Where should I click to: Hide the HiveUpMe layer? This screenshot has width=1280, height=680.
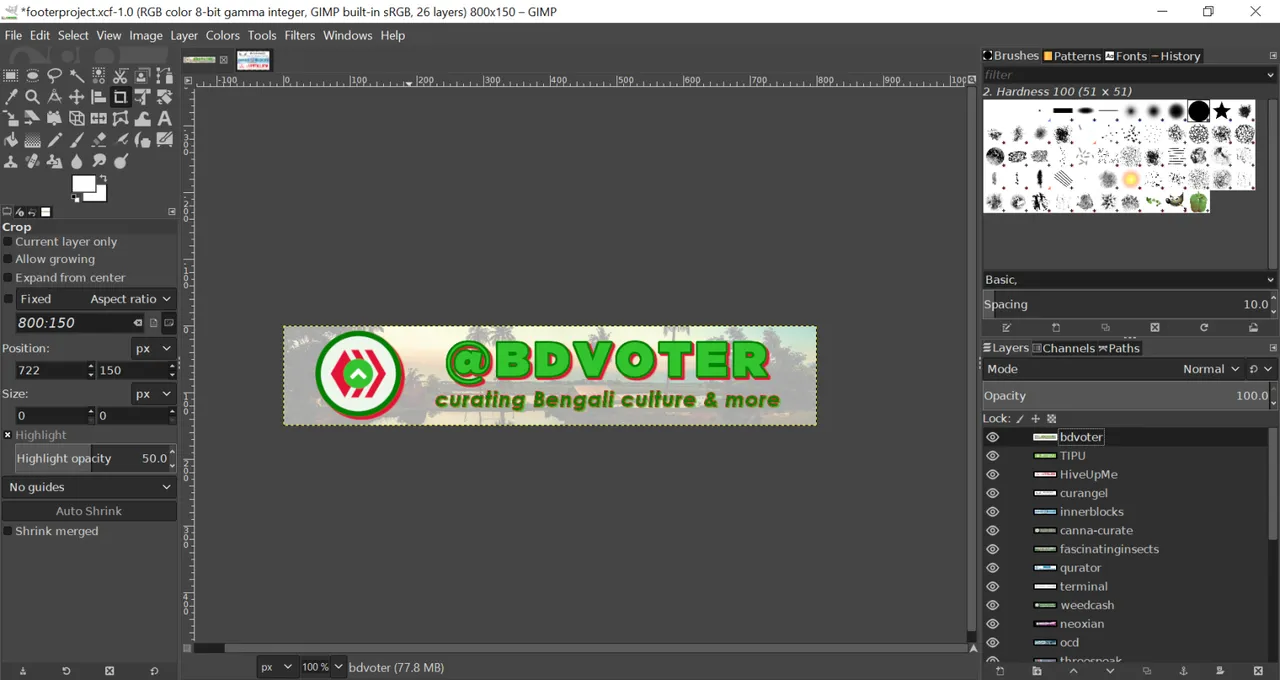pyautogui.click(x=992, y=475)
